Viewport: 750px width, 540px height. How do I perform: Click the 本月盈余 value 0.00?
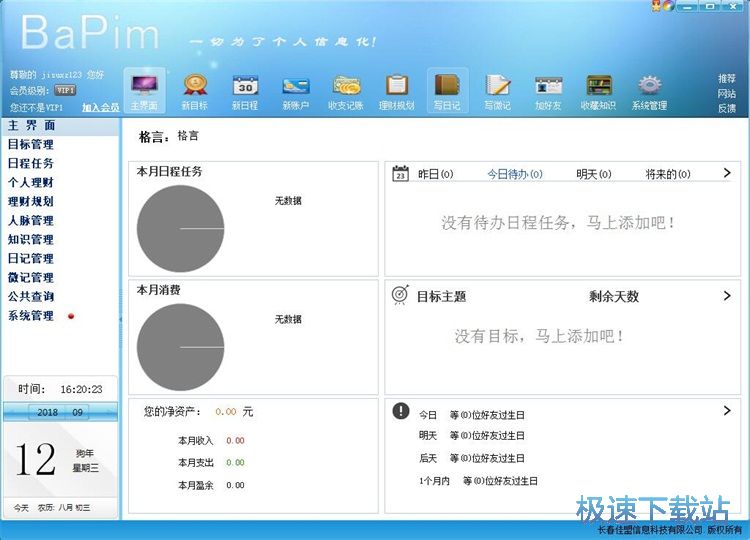pyautogui.click(x=235, y=485)
